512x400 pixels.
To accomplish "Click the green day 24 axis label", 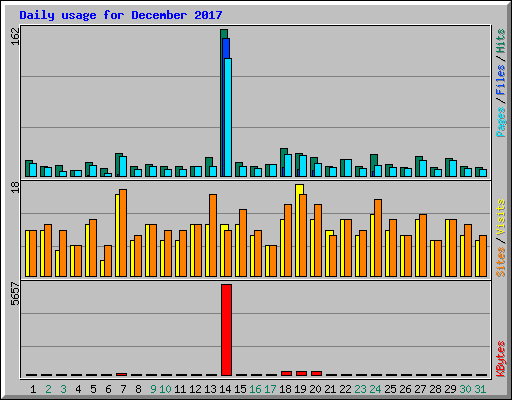I will pyautogui.click(x=375, y=389).
